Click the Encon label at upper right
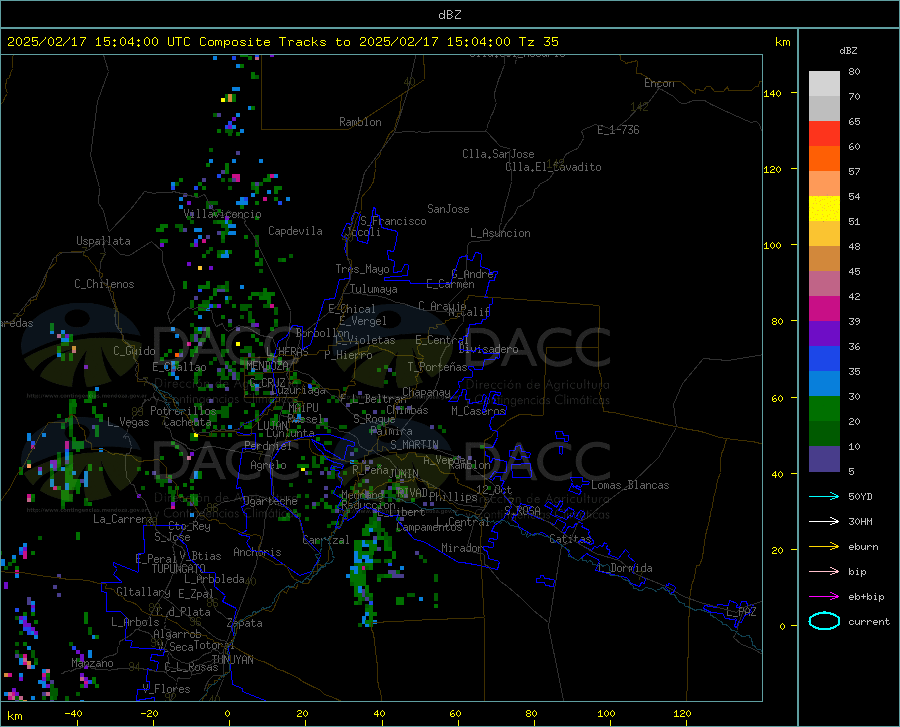 point(659,83)
